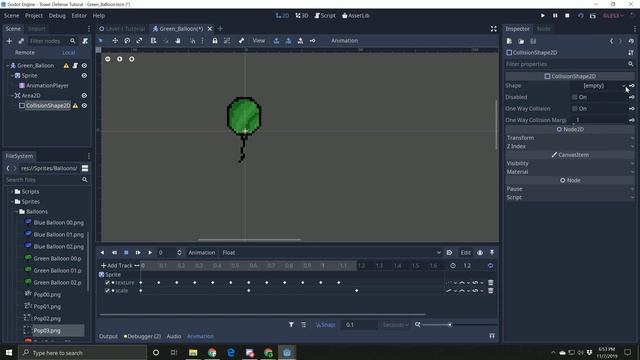Click the bone options icon in toolbar
Image resolution: width=640 pixels, height=360 pixels.
click(241, 40)
